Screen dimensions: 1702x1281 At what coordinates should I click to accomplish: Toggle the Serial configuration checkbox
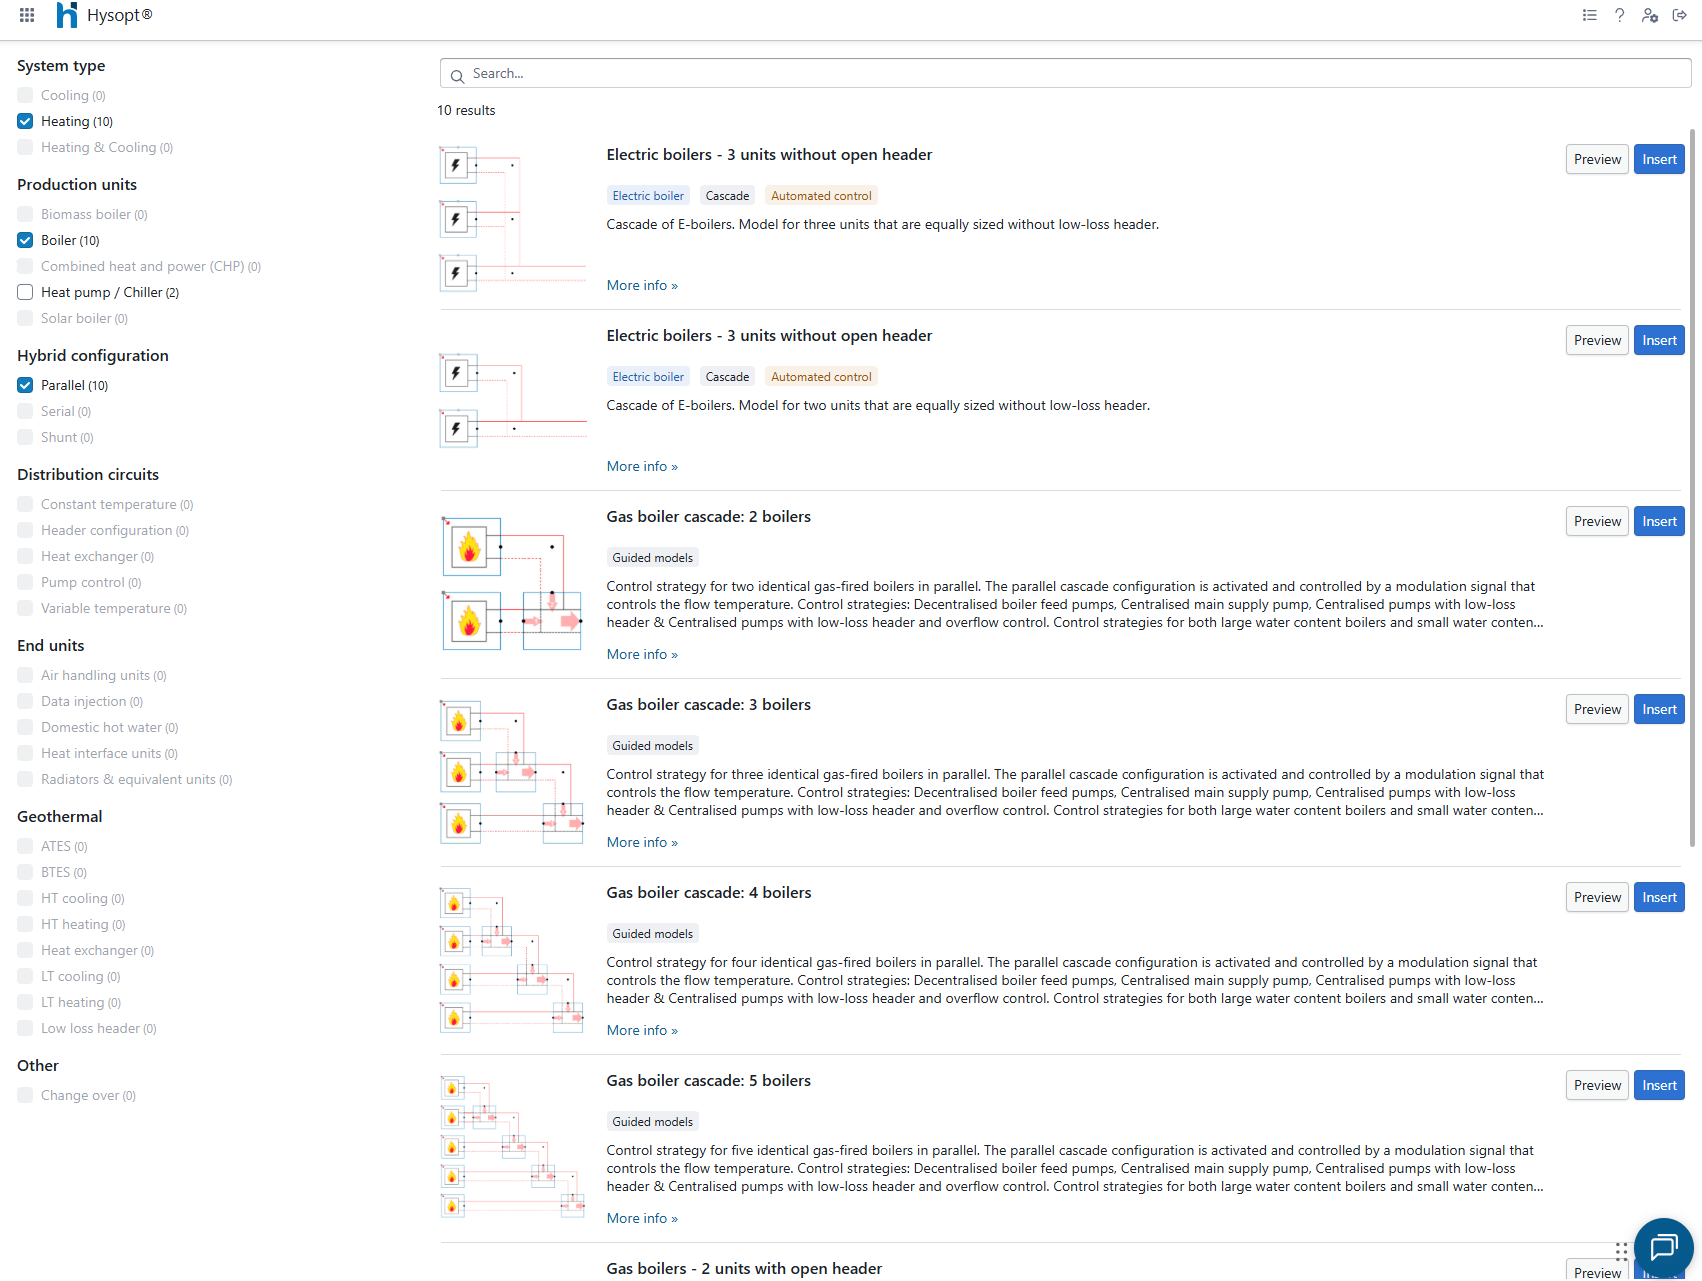click(25, 411)
